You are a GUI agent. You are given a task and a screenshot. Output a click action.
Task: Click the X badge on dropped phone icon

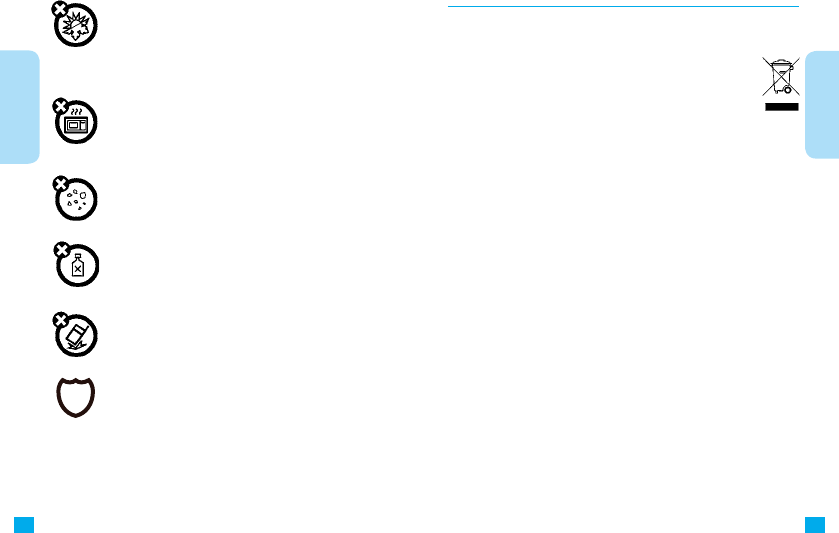pos(60,321)
